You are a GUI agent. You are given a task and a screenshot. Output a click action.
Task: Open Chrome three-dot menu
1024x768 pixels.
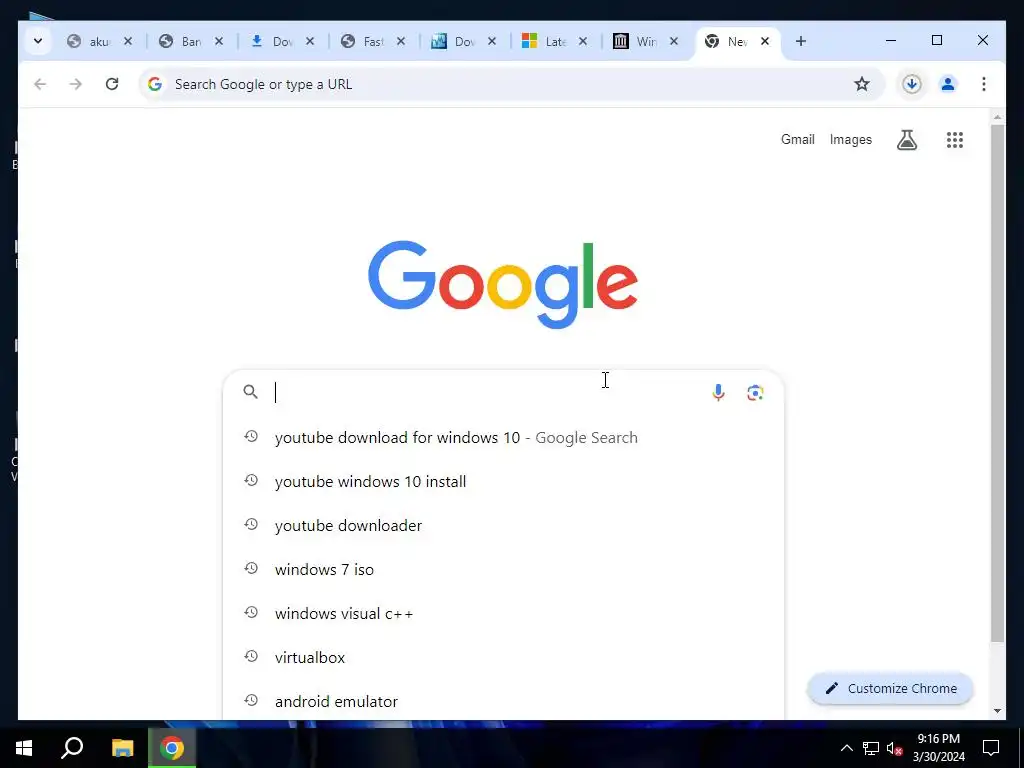click(984, 84)
